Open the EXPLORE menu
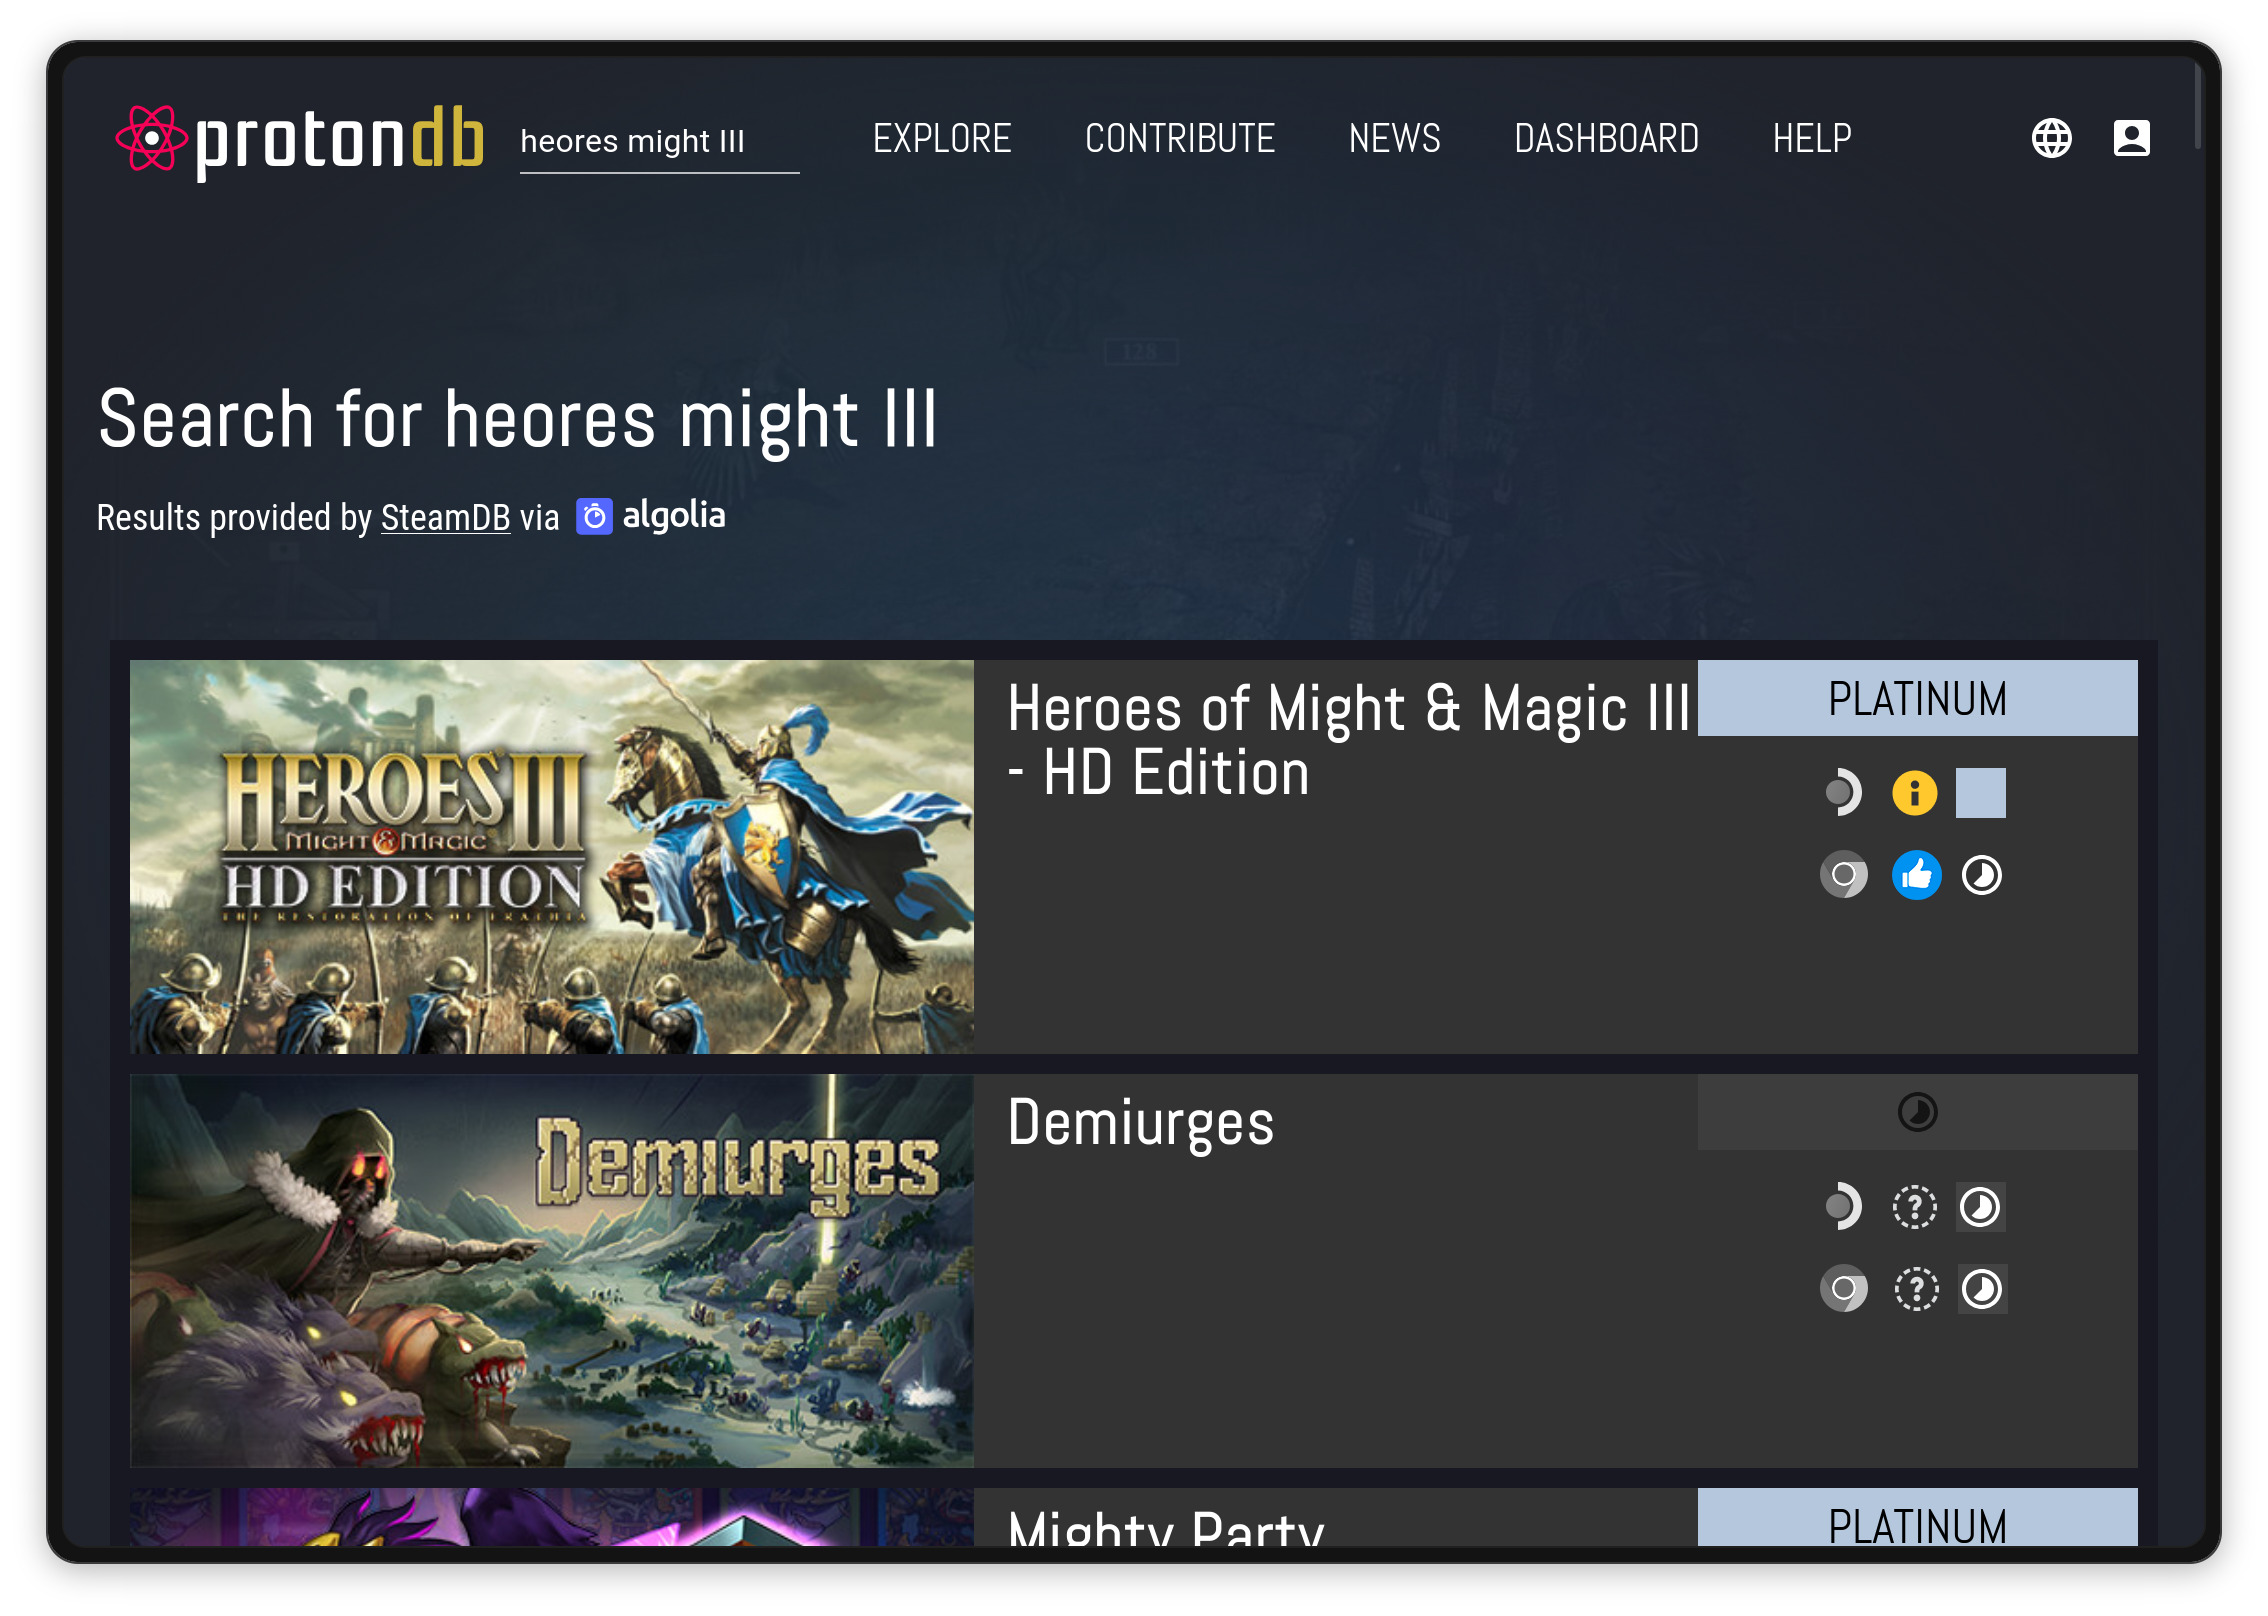The height and width of the screenshot is (1616, 2268). (x=942, y=138)
